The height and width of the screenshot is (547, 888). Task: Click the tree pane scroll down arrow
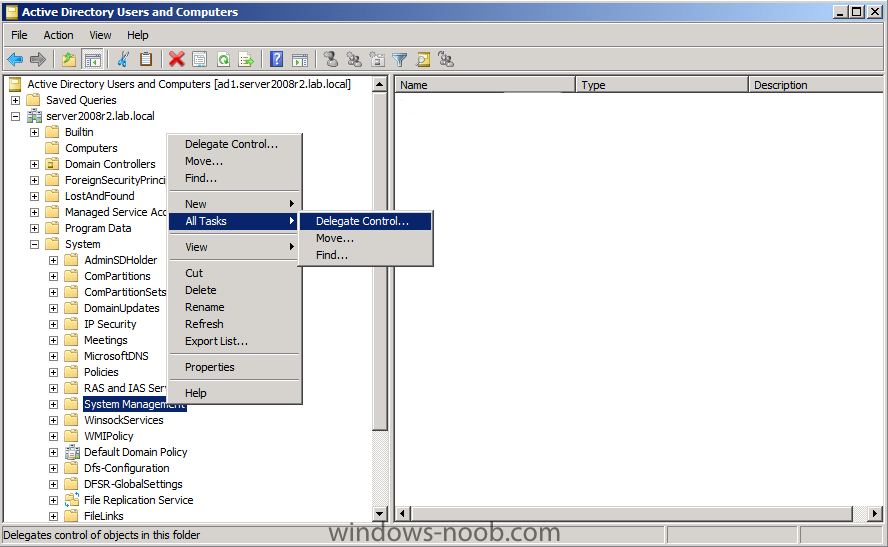[x=380, y=514]
